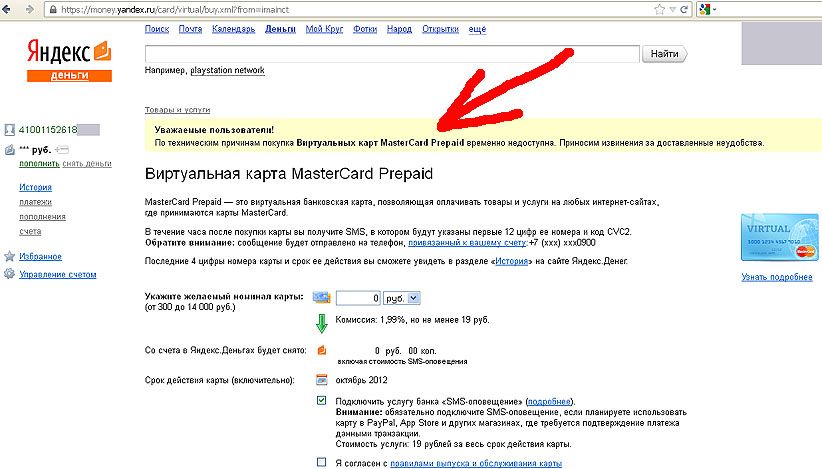
Task: Click the Избранное star icon
Action: (x=9, y=256)
